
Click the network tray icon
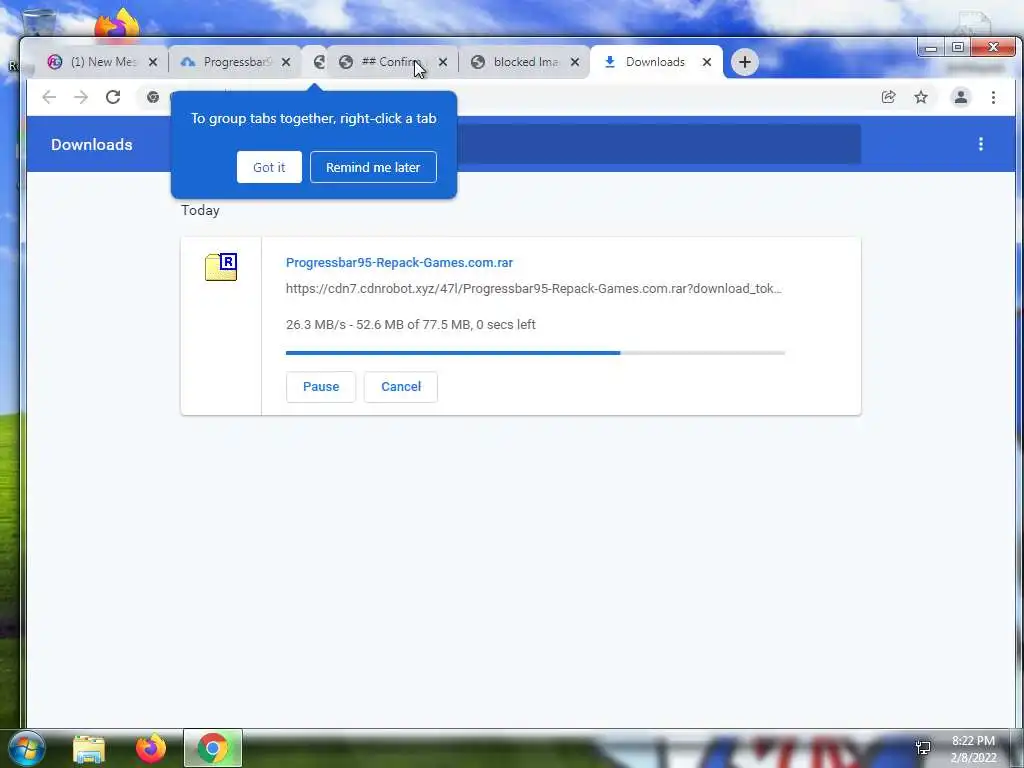point(923,748)
